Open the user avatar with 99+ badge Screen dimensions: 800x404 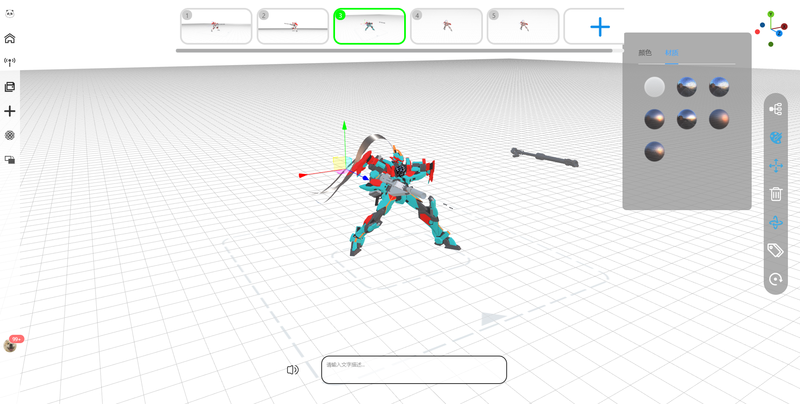[x=10, y=345]
